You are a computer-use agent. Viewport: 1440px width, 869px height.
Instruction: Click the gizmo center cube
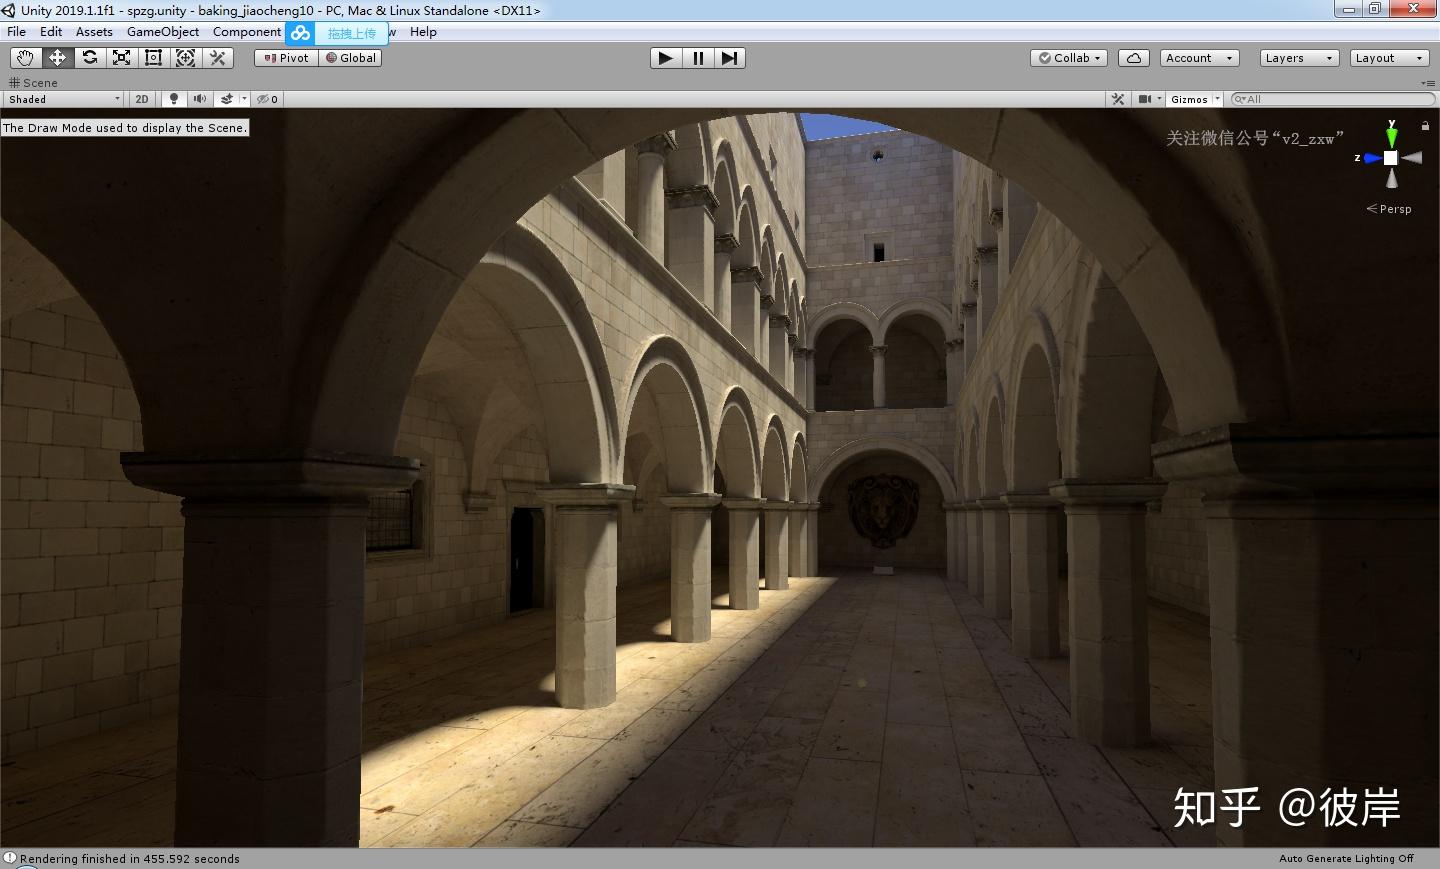point(1391,158)
